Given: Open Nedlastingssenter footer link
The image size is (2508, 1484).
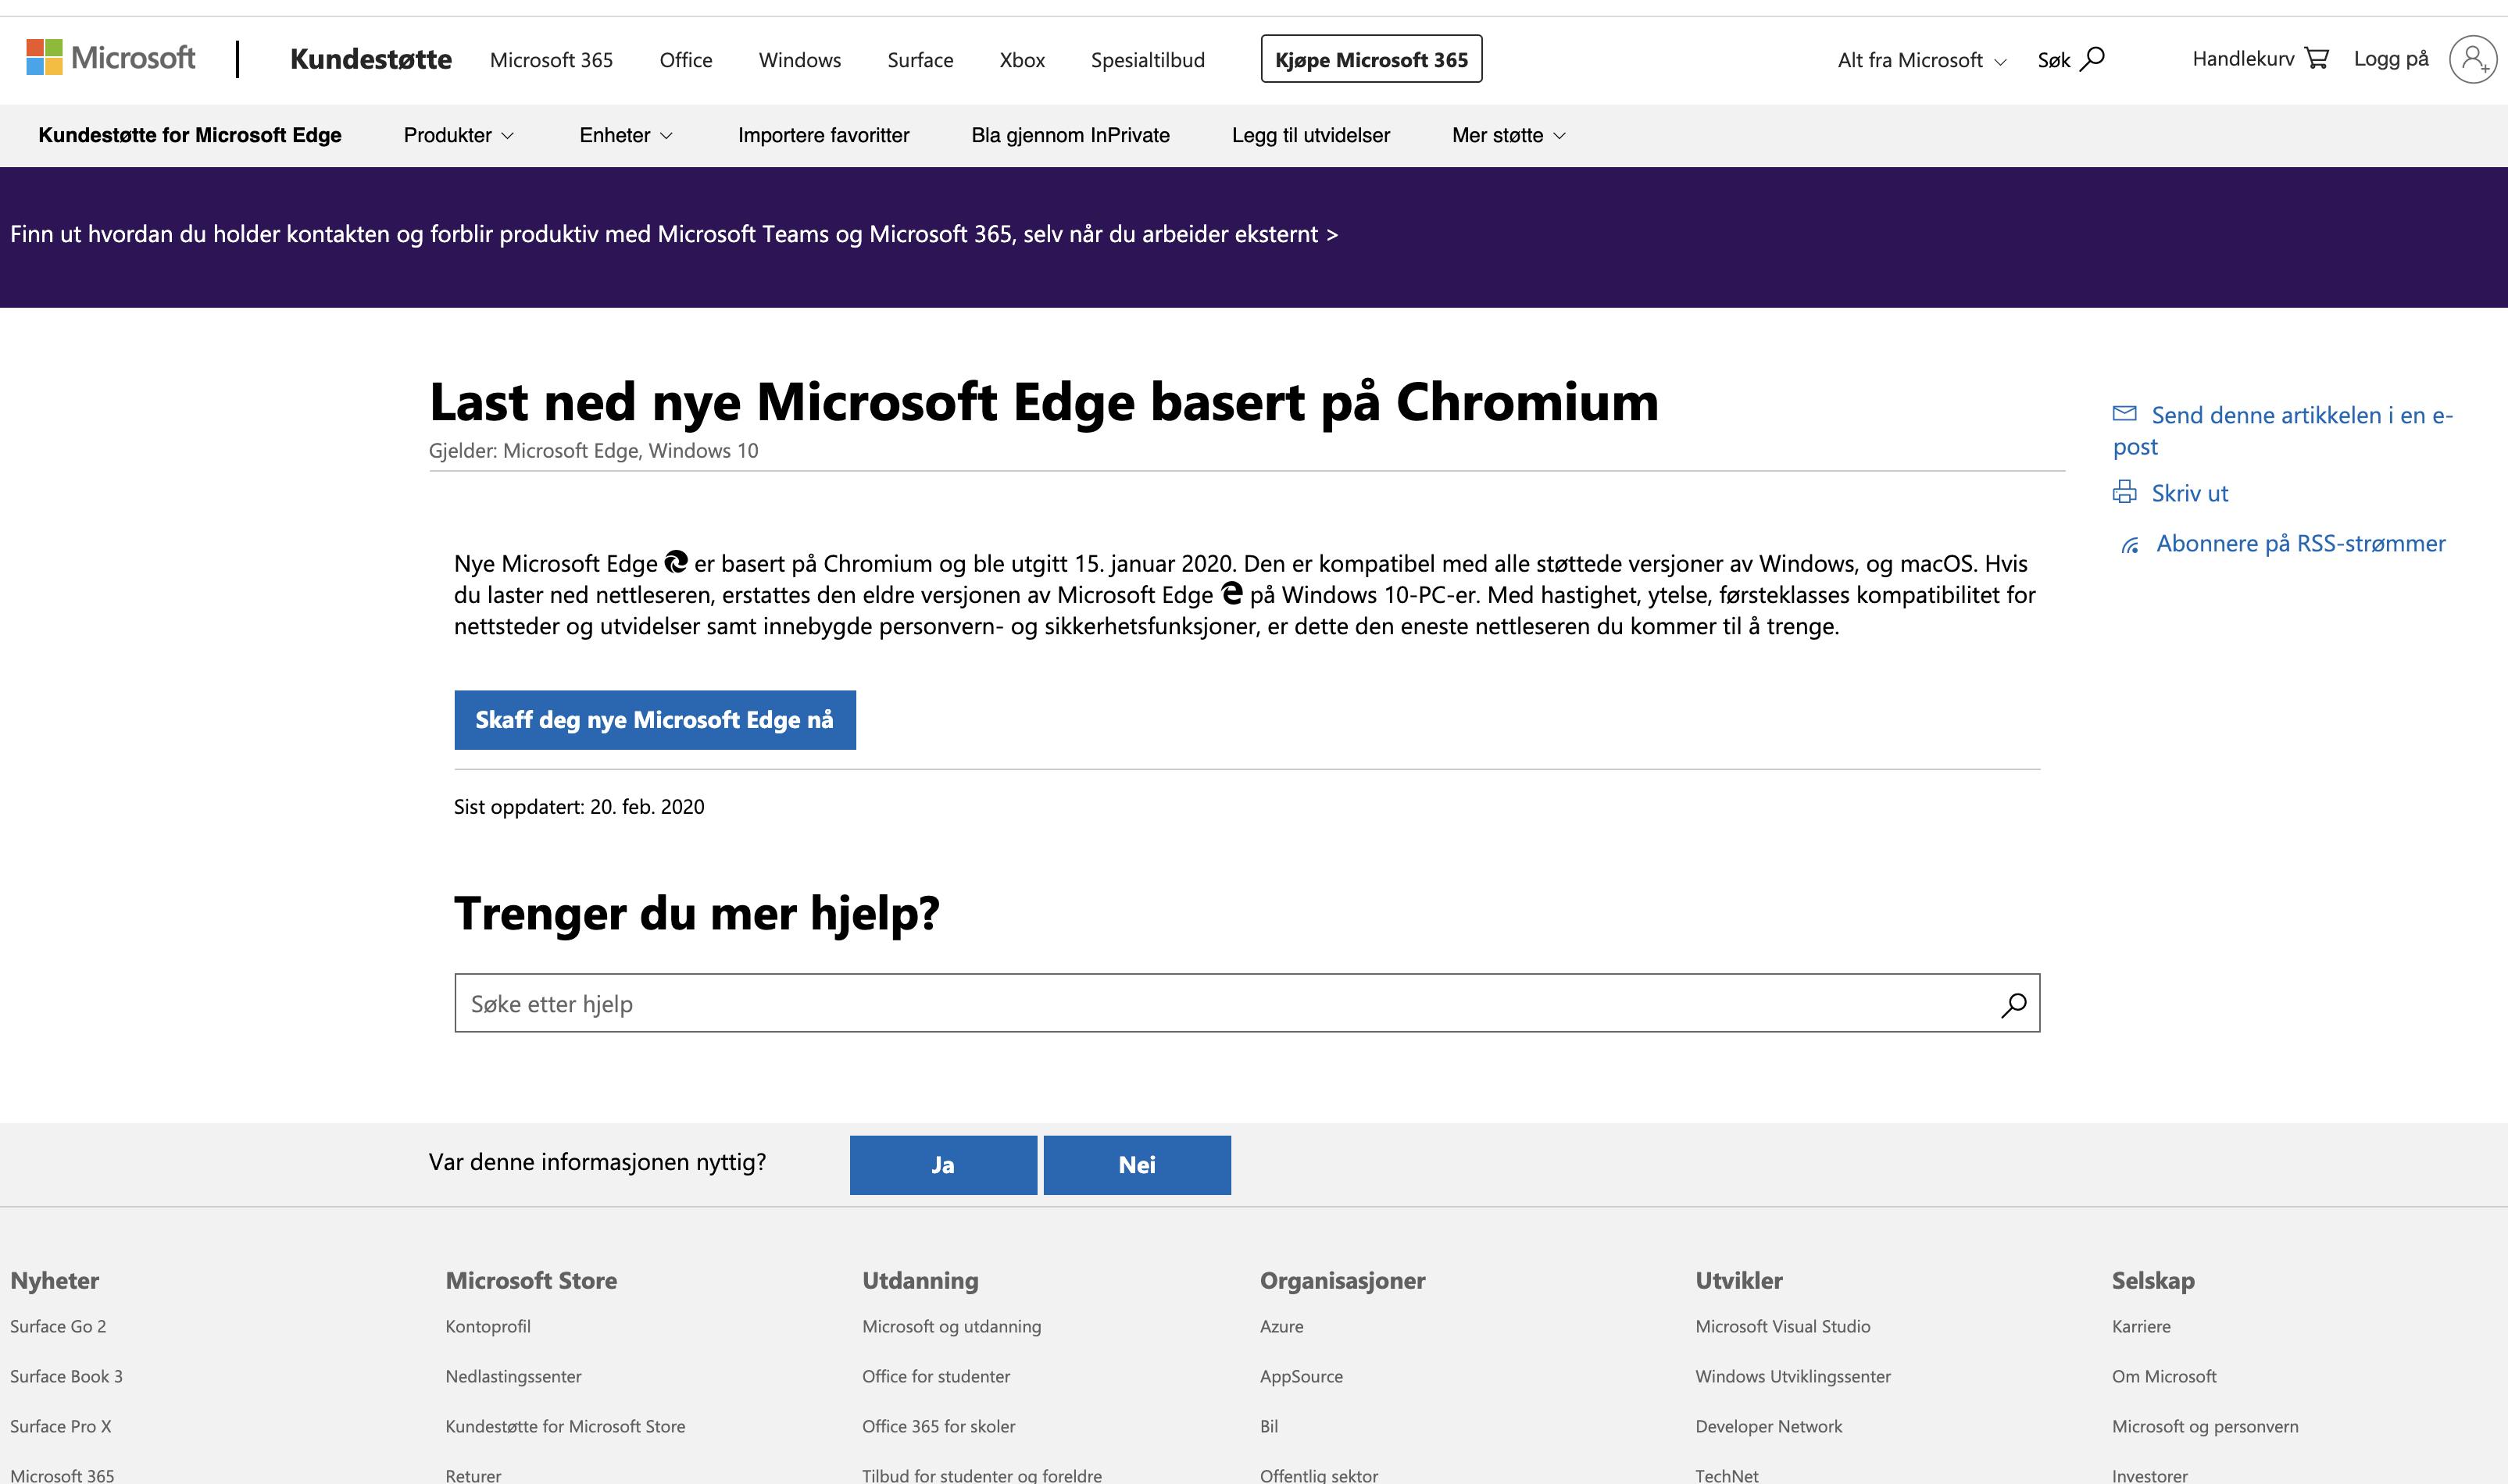Looking at the screenshot, I should (x=513, y=1376).
